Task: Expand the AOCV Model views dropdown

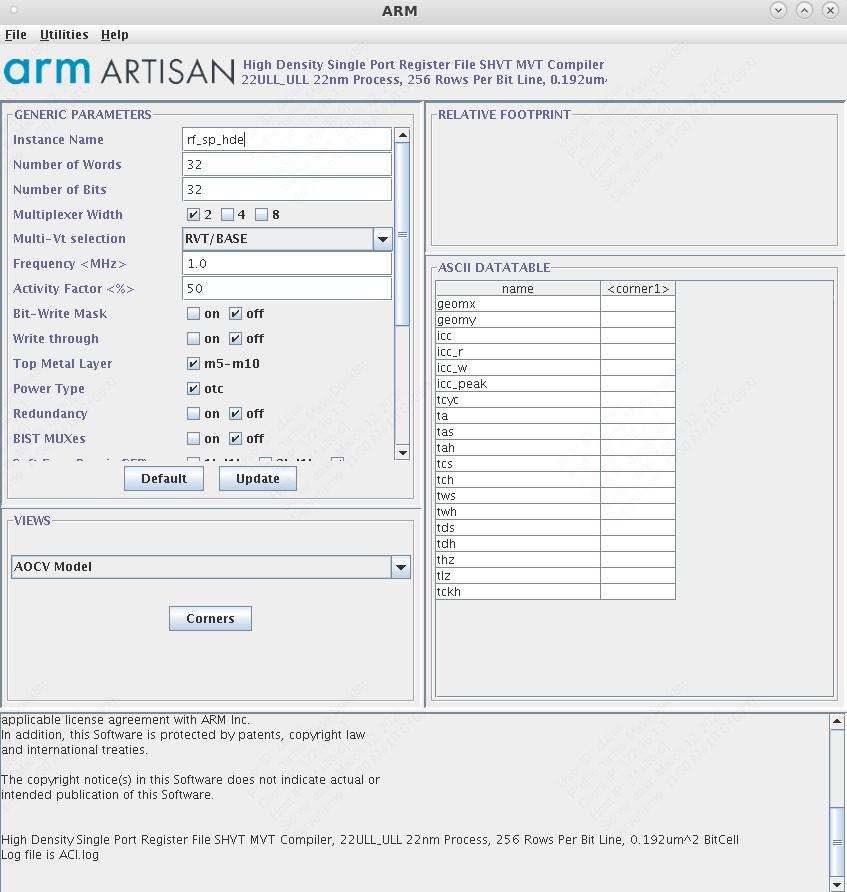Action: (400, 567)
